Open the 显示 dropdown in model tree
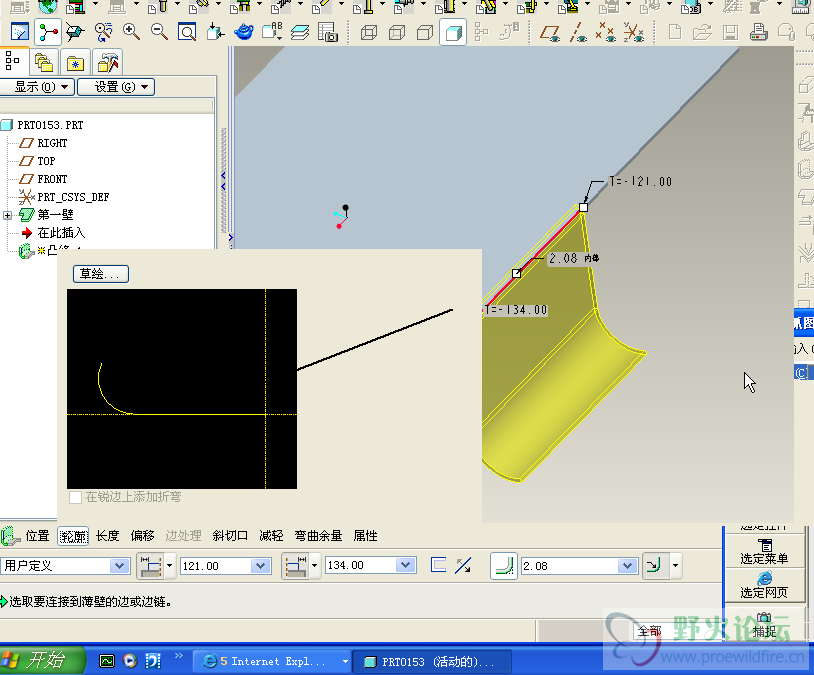 pyautogui.click(x=39, y=87)
